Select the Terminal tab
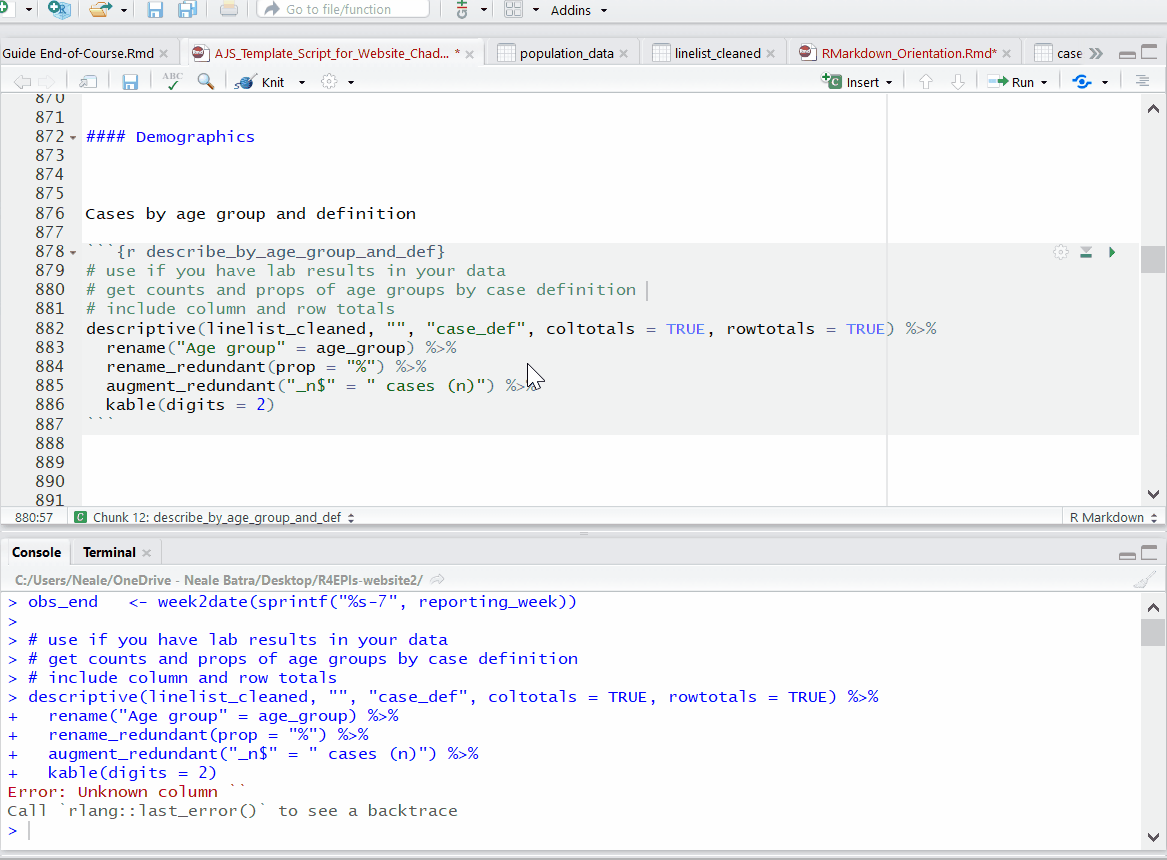The image size is (1167, 860). pyautogui.click(x=109, y=552)
